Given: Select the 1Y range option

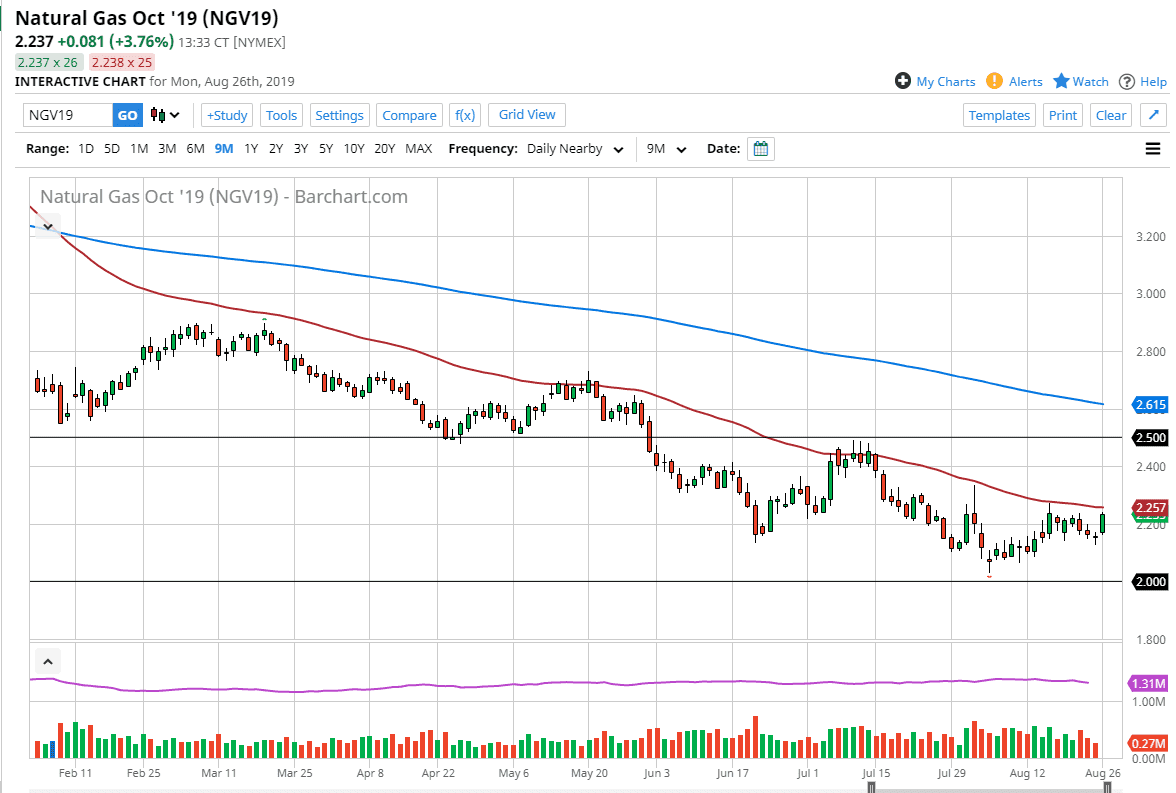Looking at the screenshot, I should click(251, 149).
